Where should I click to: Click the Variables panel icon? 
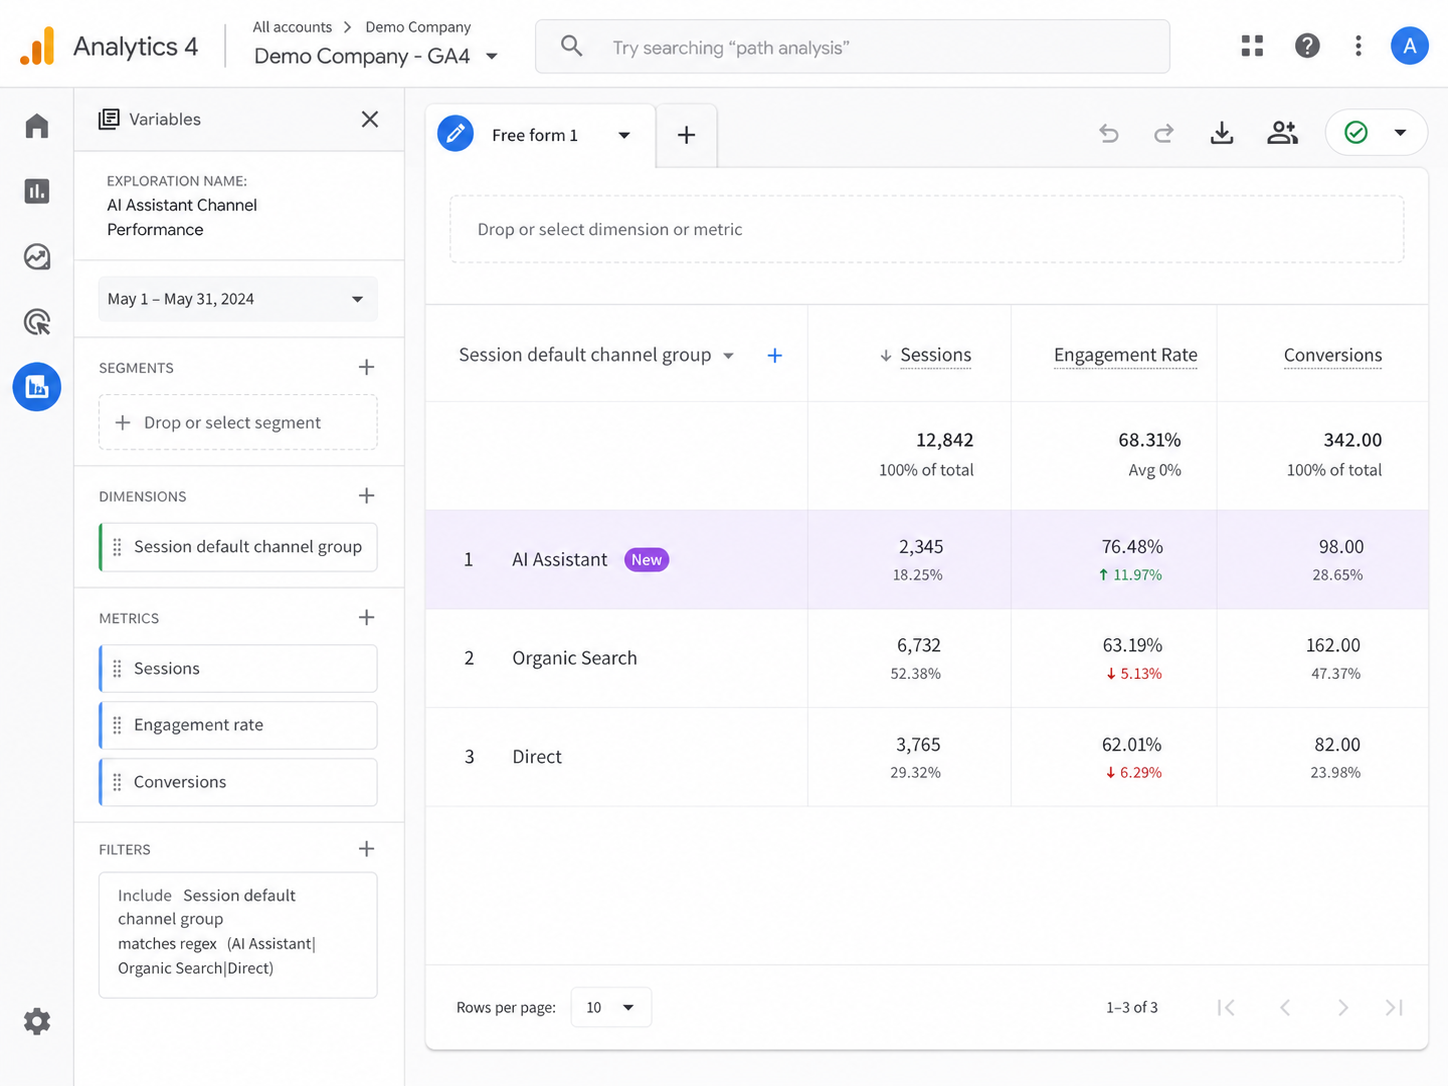[x=109, y=119]
